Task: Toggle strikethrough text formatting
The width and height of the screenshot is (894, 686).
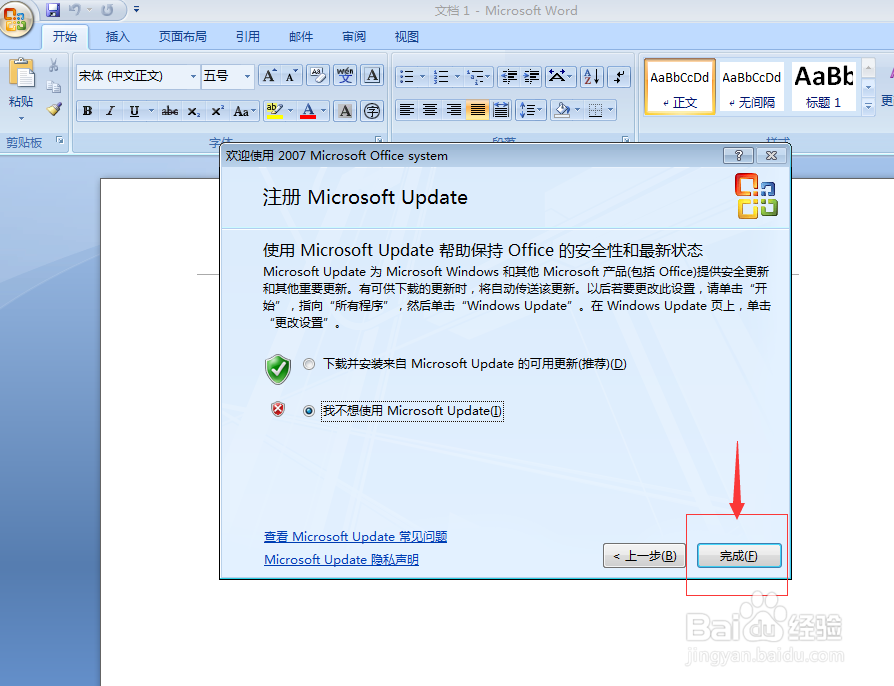Action: point(169,111)
